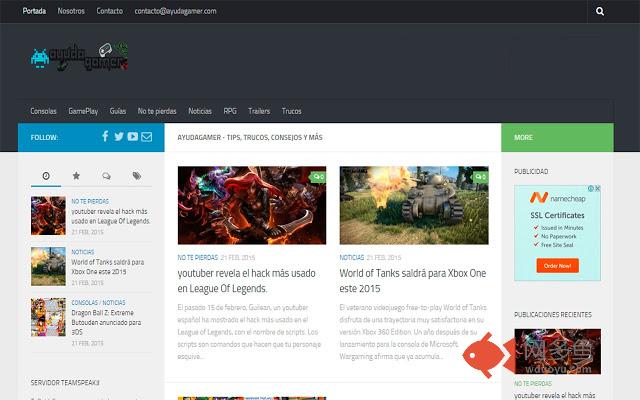Image resolution: width=640 pixels, height=400 pixels.
Task: Open sidebar link World of Tanks saldrá
Action: pyautogui.click(x=108, y=267)
